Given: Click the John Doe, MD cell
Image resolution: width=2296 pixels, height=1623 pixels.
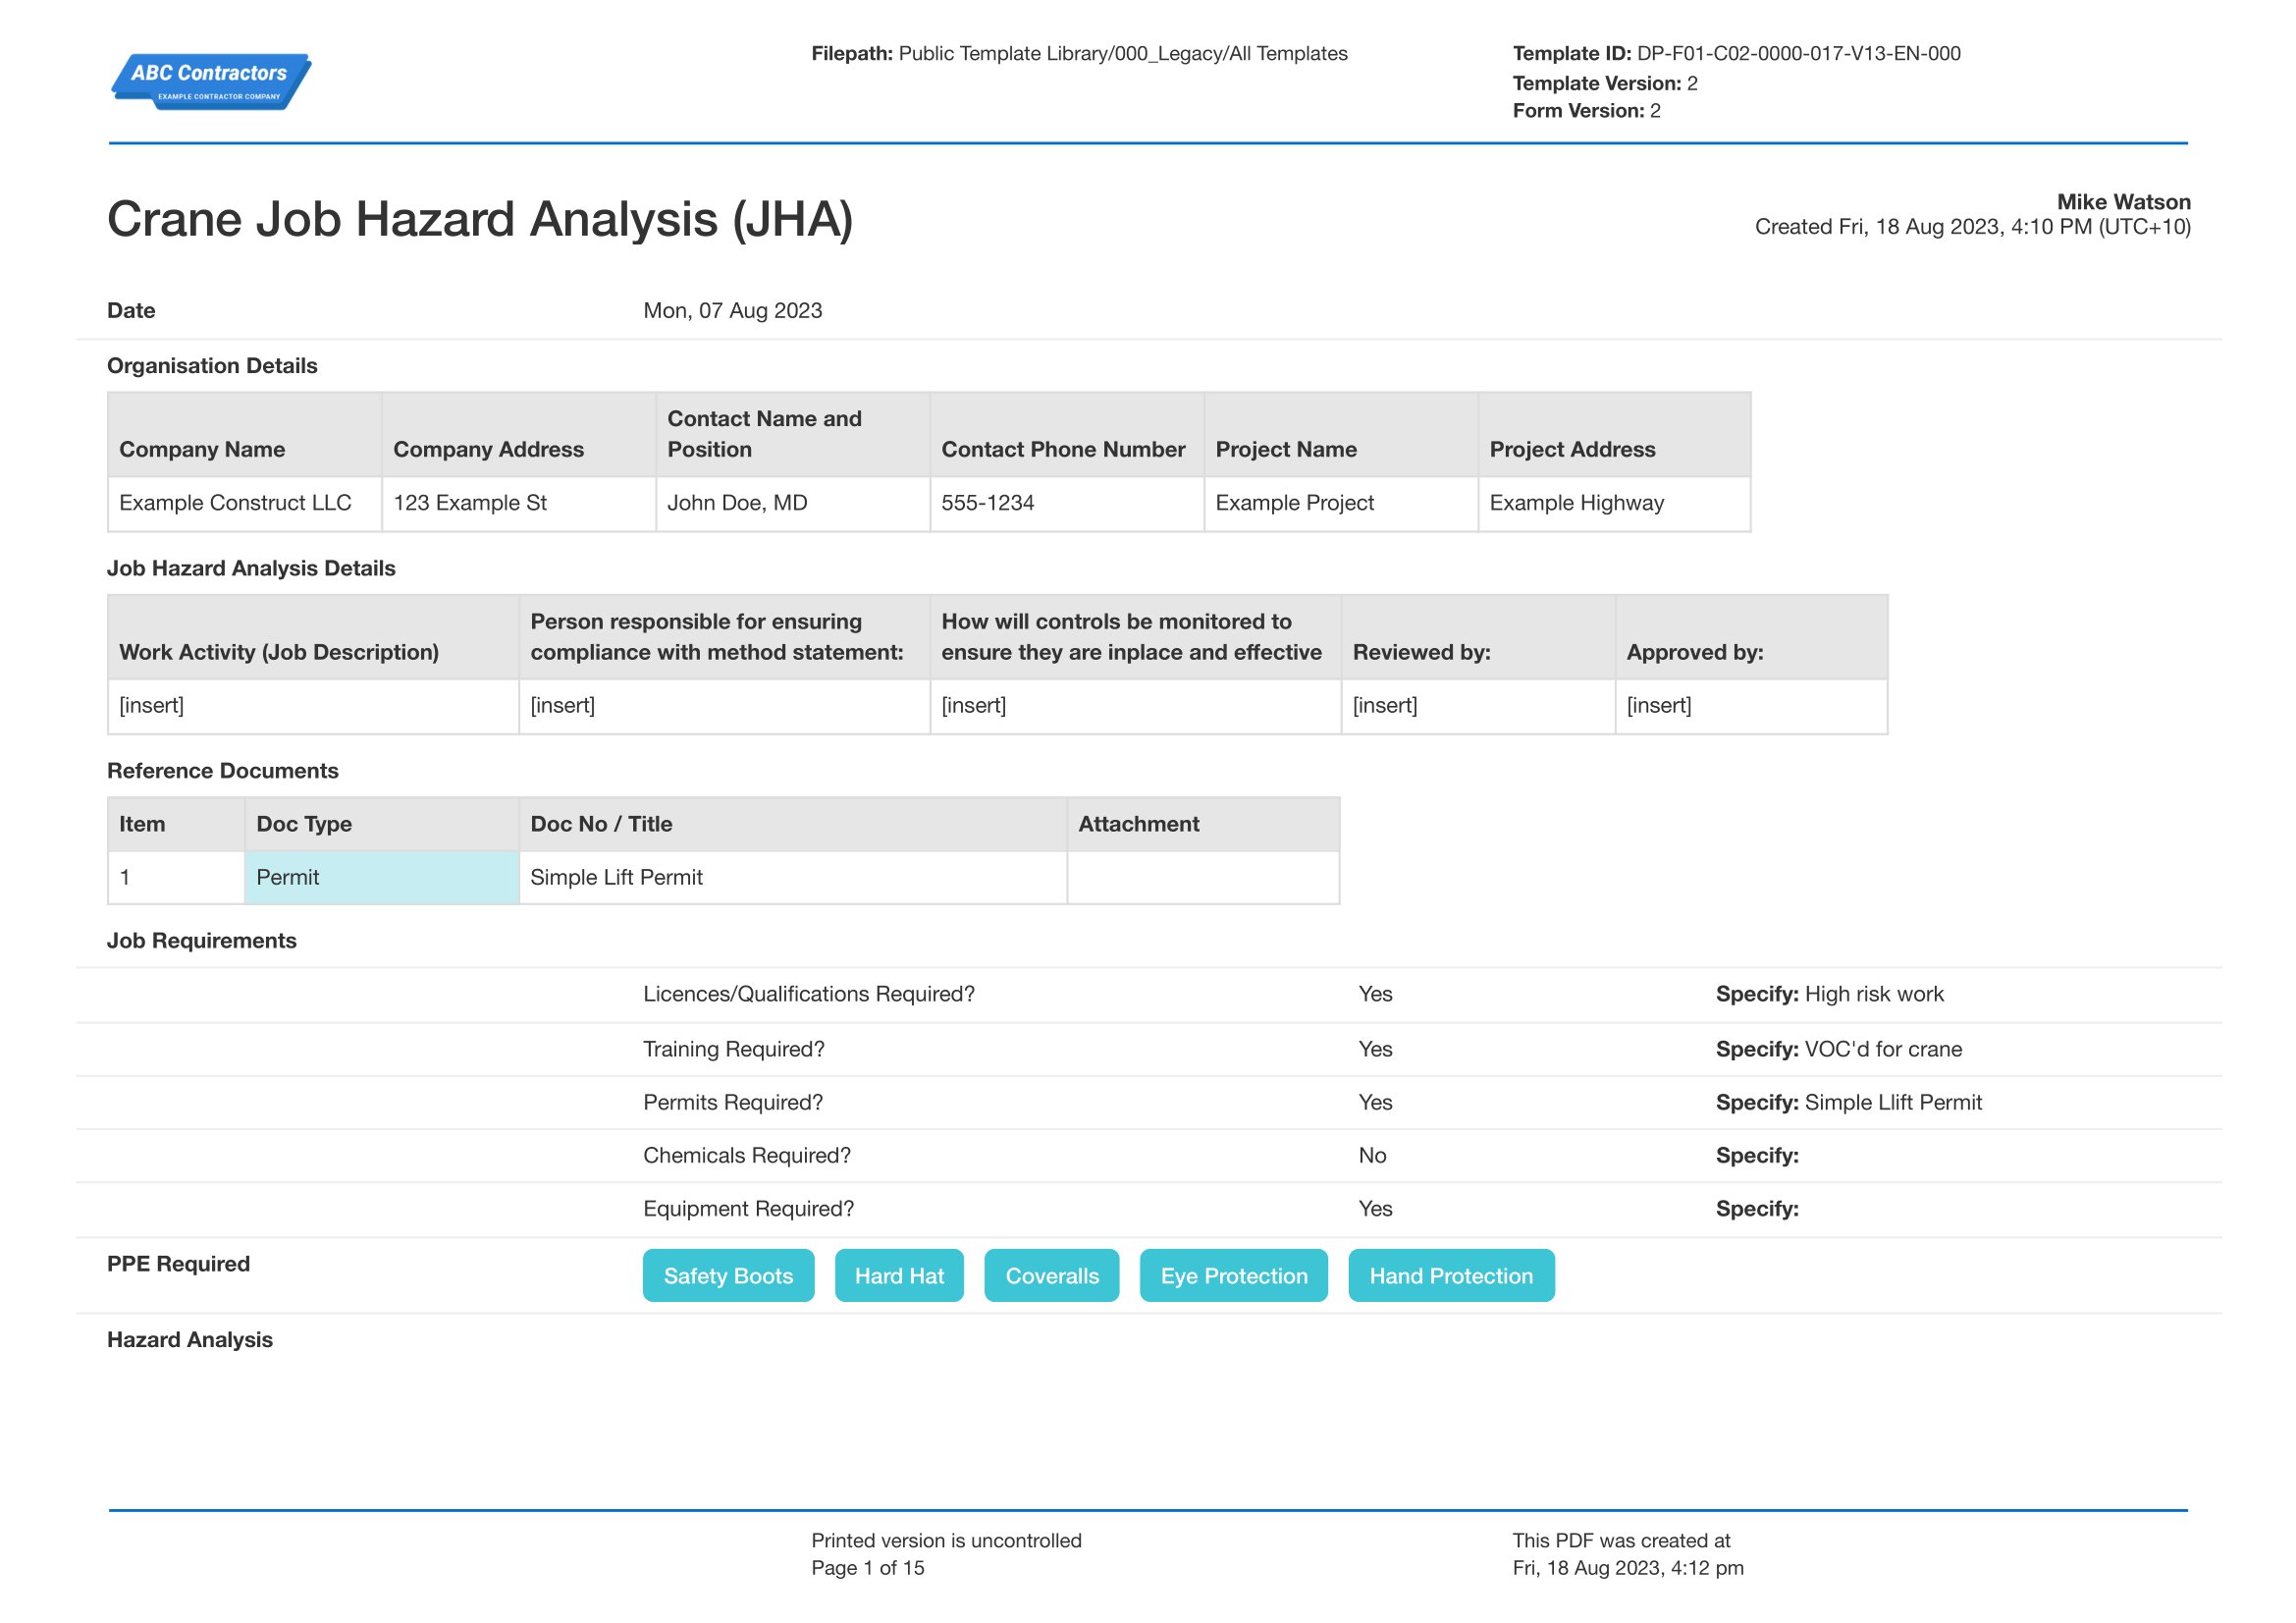Looking at the screenshot, I should click(x=793, y=503).
